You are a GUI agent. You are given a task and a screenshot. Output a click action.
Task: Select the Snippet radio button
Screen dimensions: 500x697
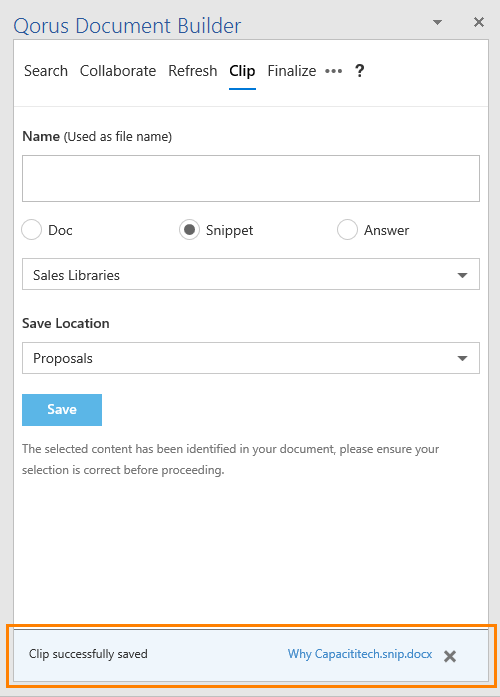pos(189,230)
